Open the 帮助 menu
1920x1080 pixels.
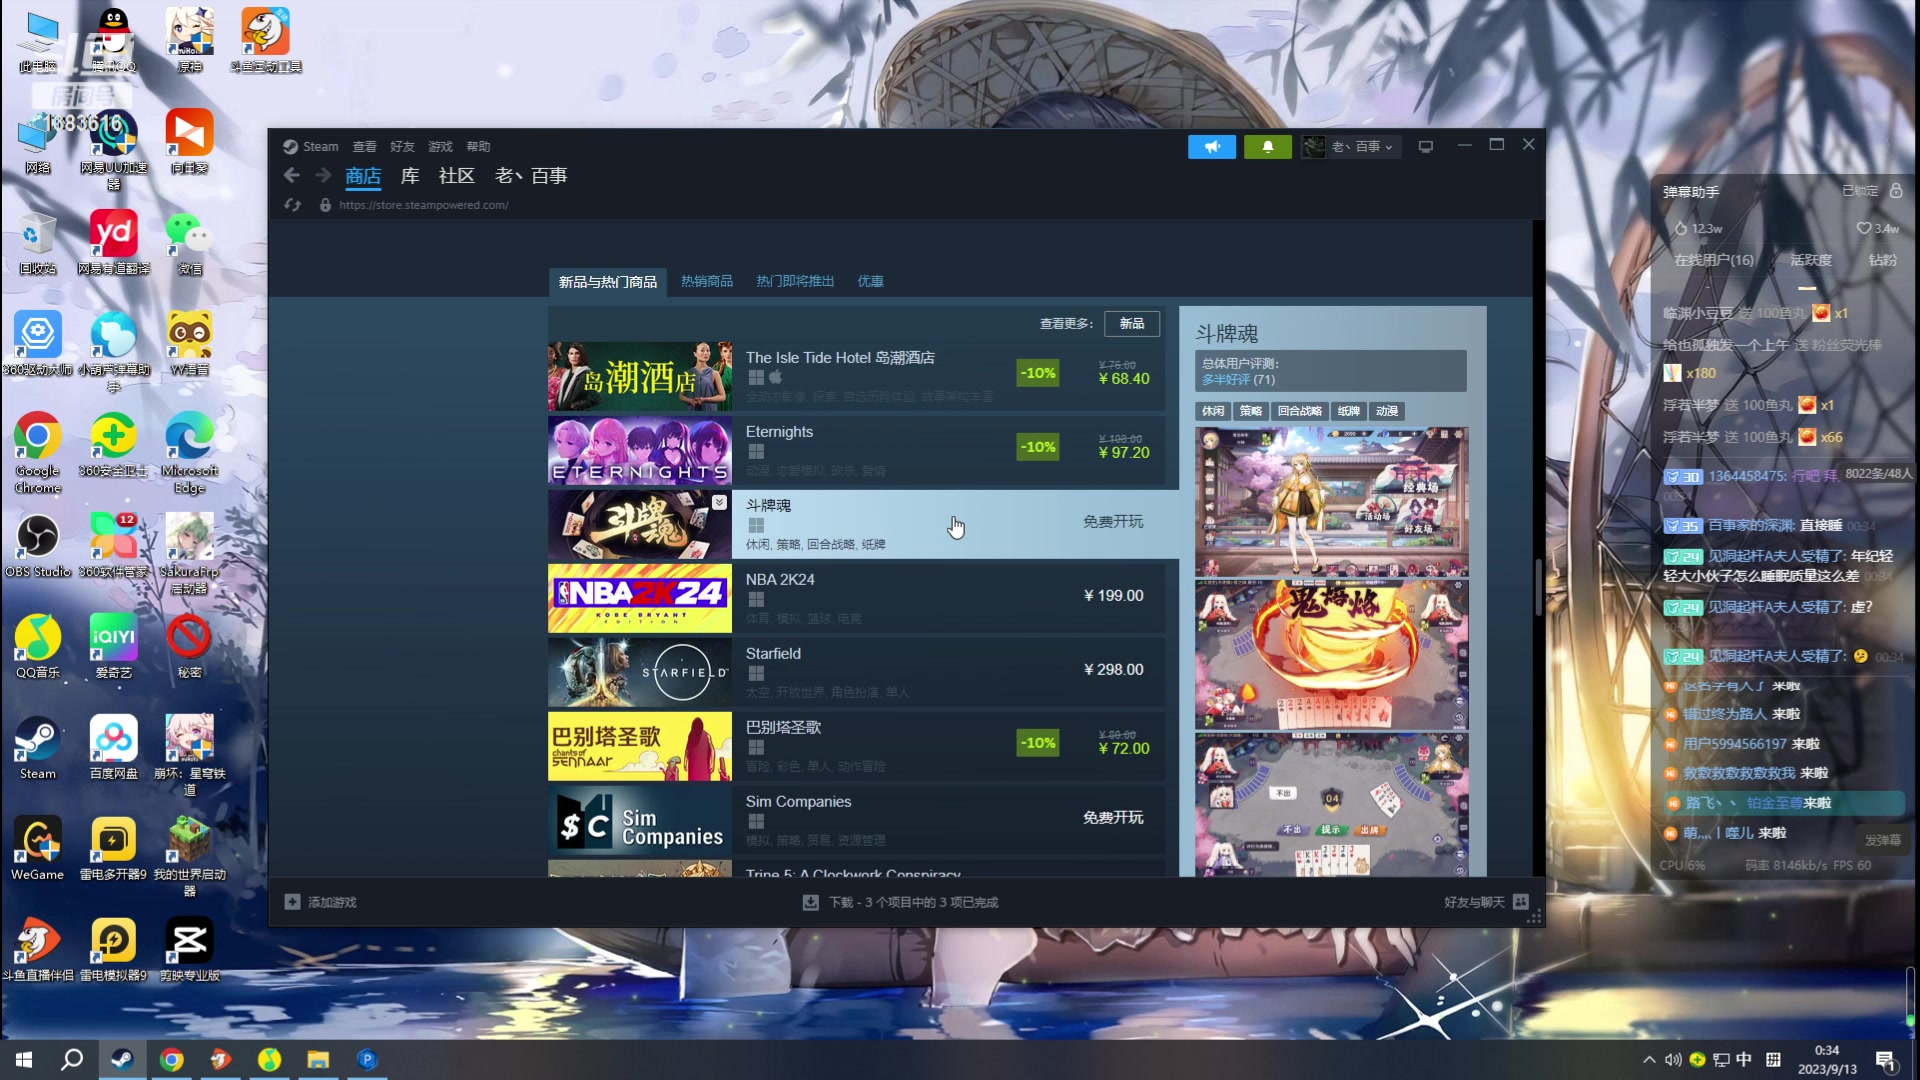pyautogui.click(x=478, y=147)
